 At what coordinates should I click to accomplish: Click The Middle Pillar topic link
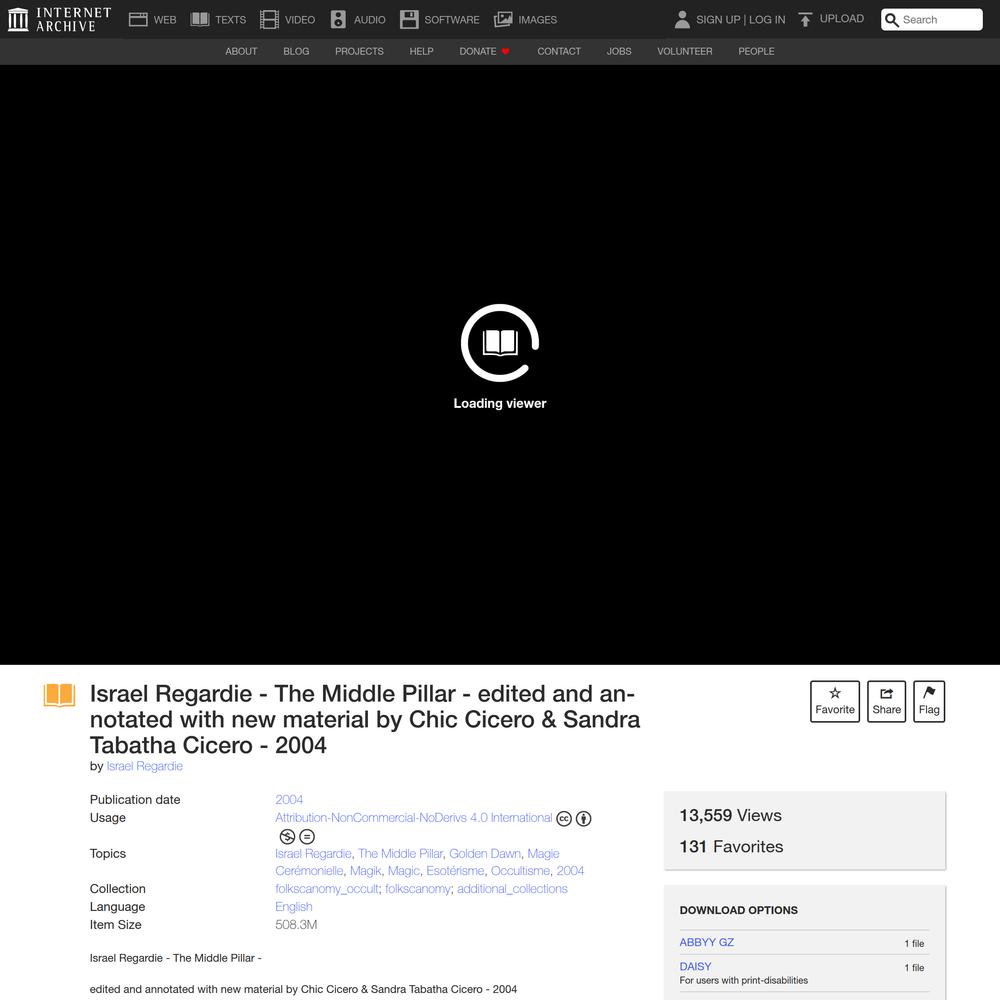pyautogui.click(x=400, y=853)
